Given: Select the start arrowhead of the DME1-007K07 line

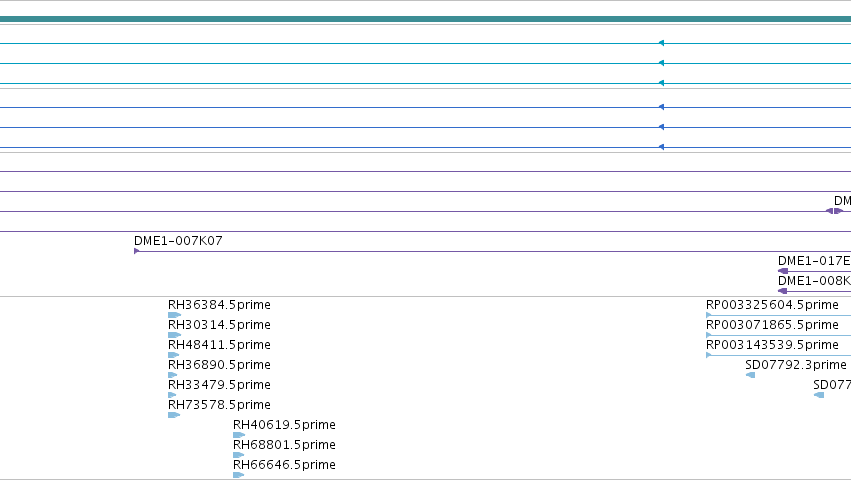Looking at the screenshot, I should coord(137,251).
